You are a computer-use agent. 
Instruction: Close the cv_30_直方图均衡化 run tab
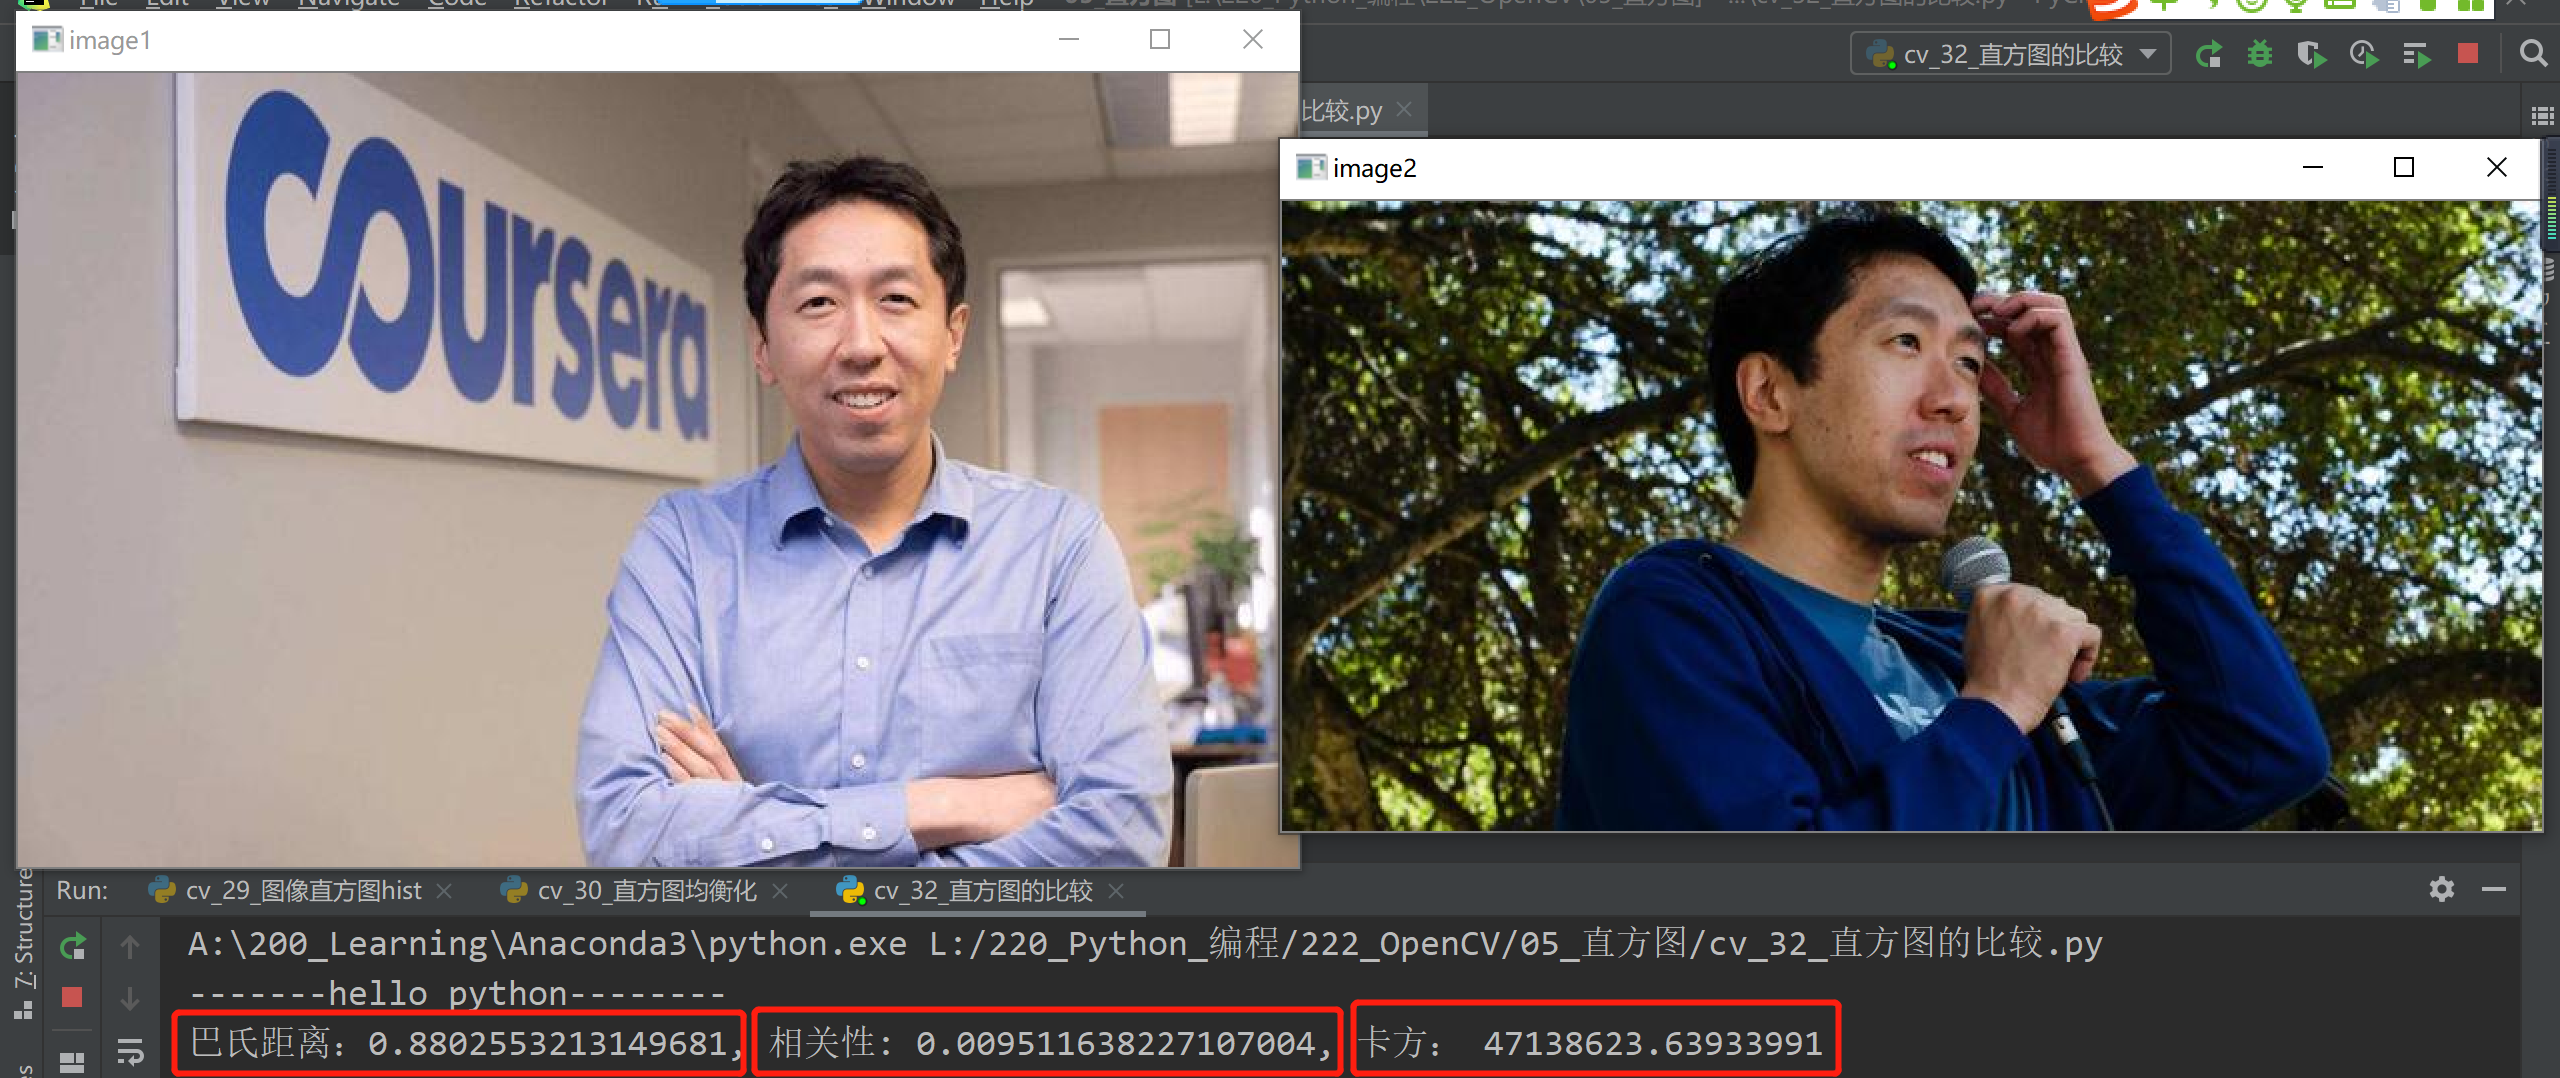pyautogui.click(x=781, y=890)
